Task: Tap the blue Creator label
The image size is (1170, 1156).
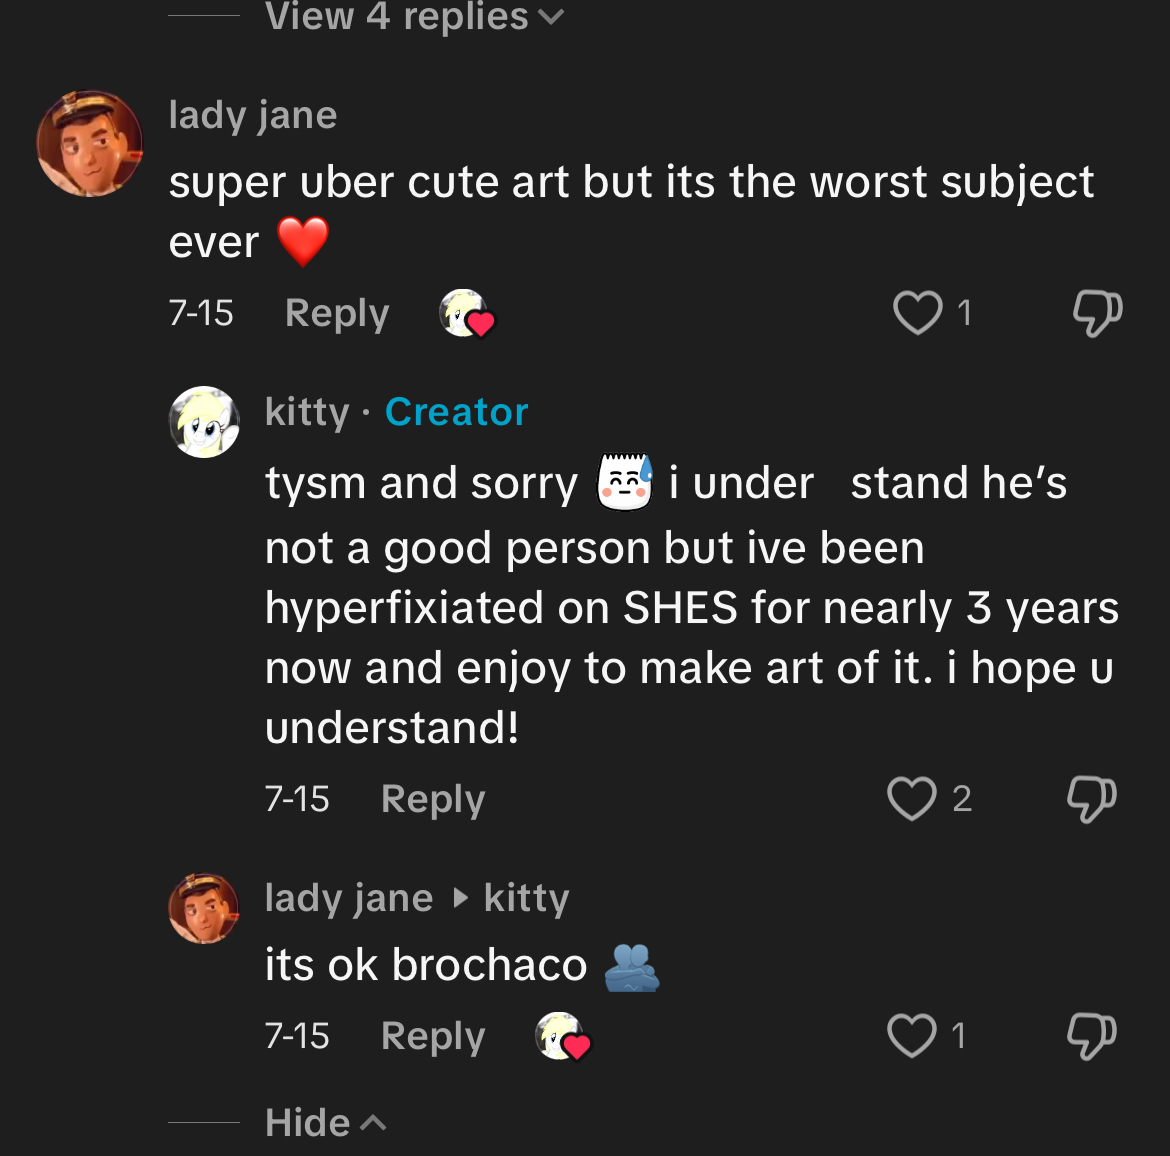Action: (456, 412)
